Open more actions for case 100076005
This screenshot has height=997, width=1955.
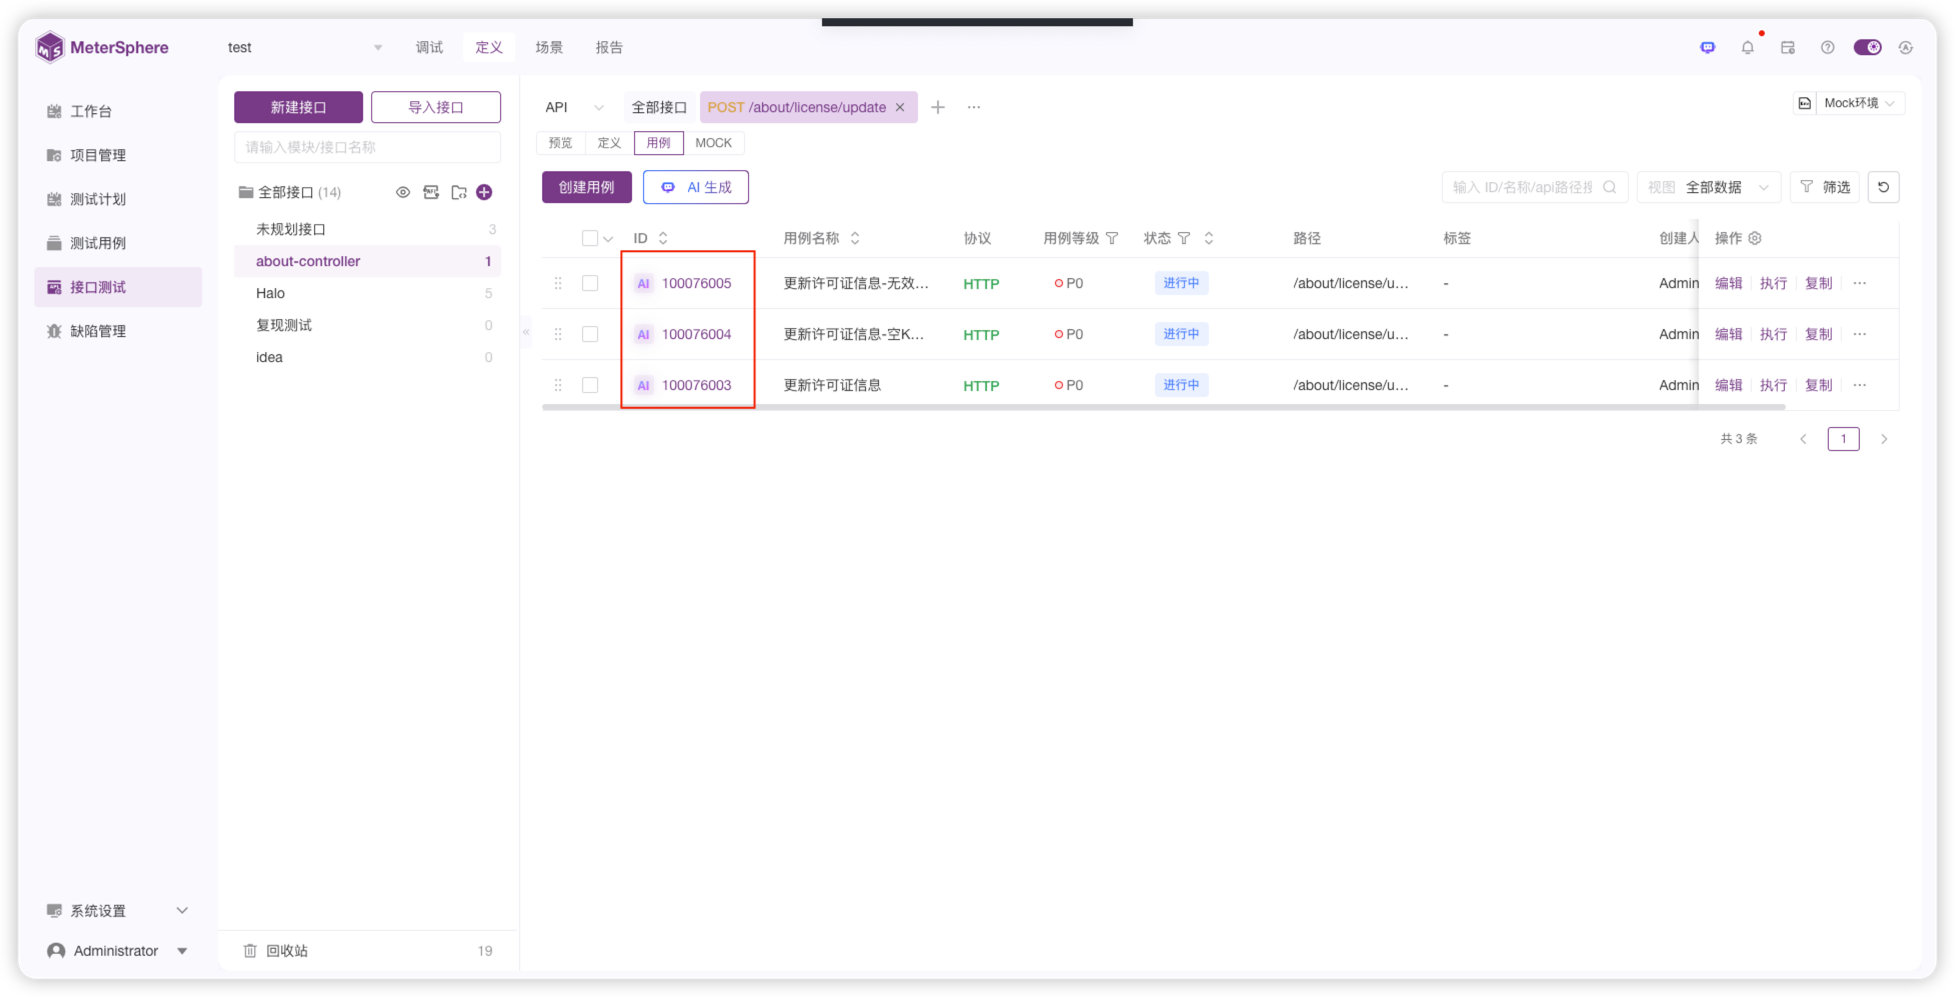pyautogui.click(x=1859, y=283)
